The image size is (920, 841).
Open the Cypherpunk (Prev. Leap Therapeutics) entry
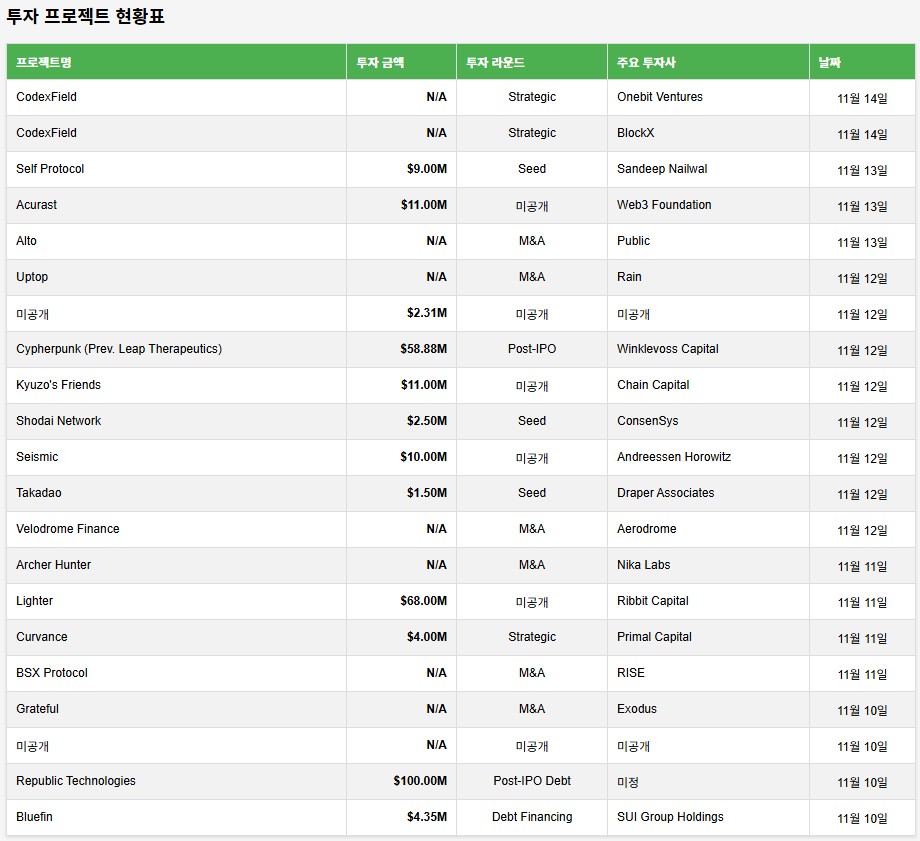click(x=119, y=349)
